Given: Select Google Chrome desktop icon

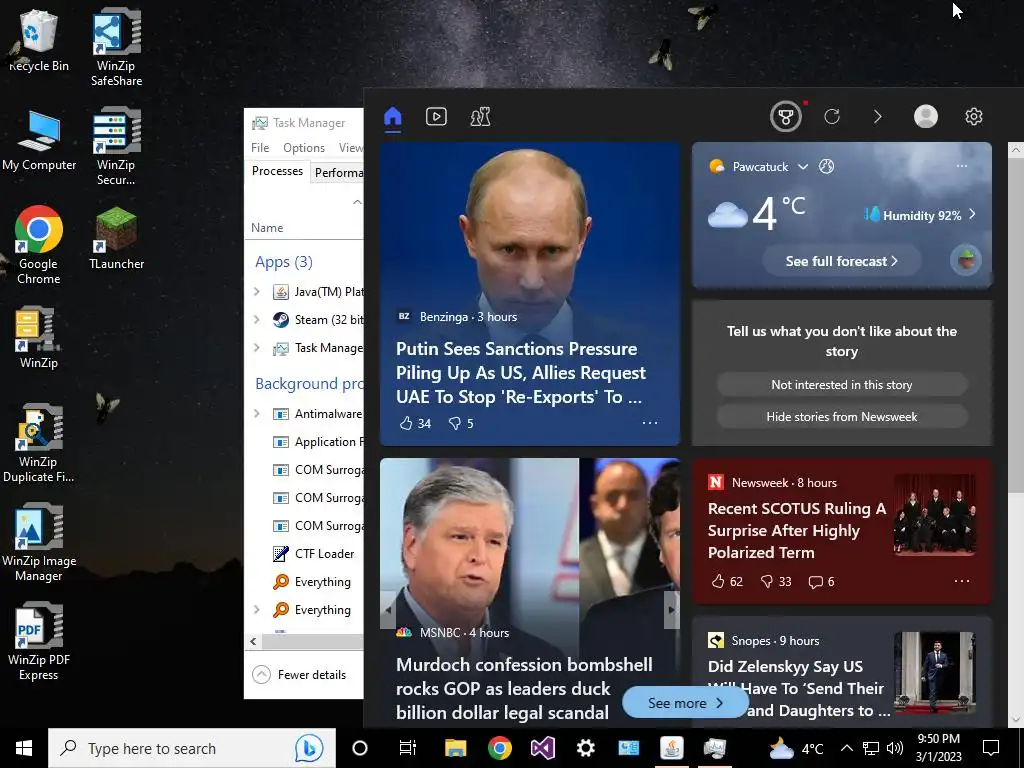Looking at the screenshot, I should click(x=39, y=245).
